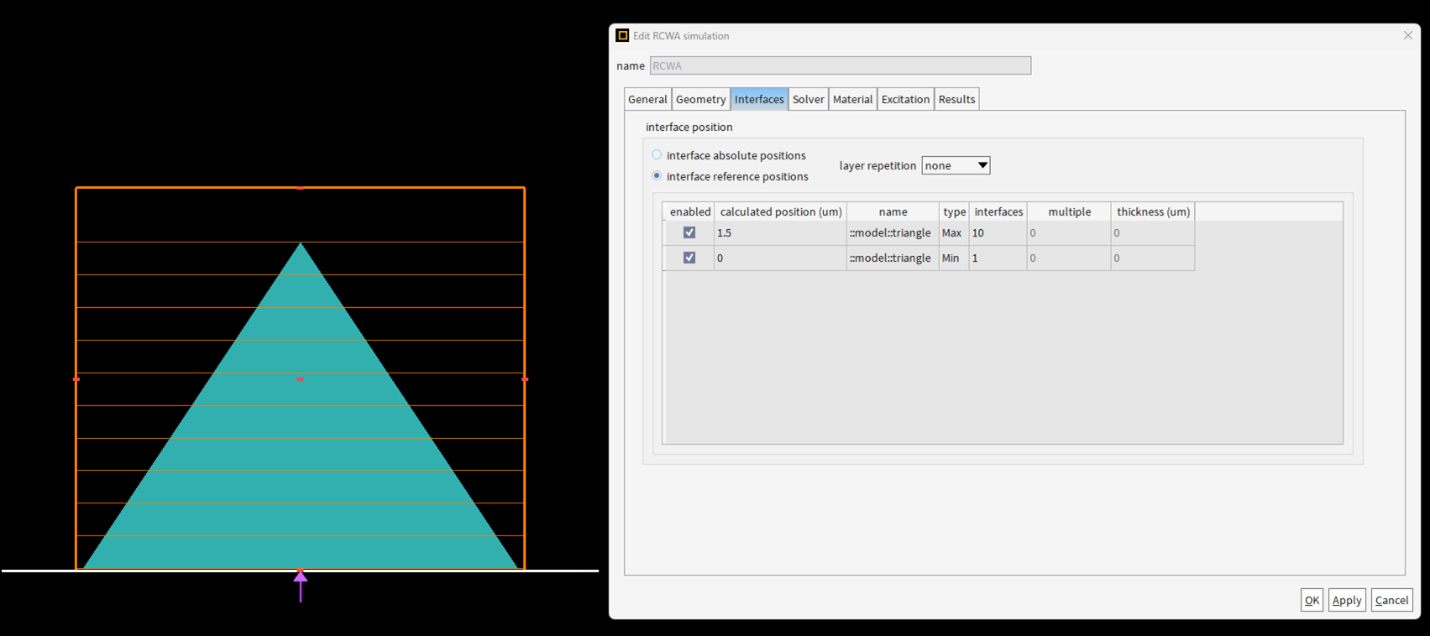Click the purple source direction arrow
This screenshot has height=636, width=1430.
(300, 586)
